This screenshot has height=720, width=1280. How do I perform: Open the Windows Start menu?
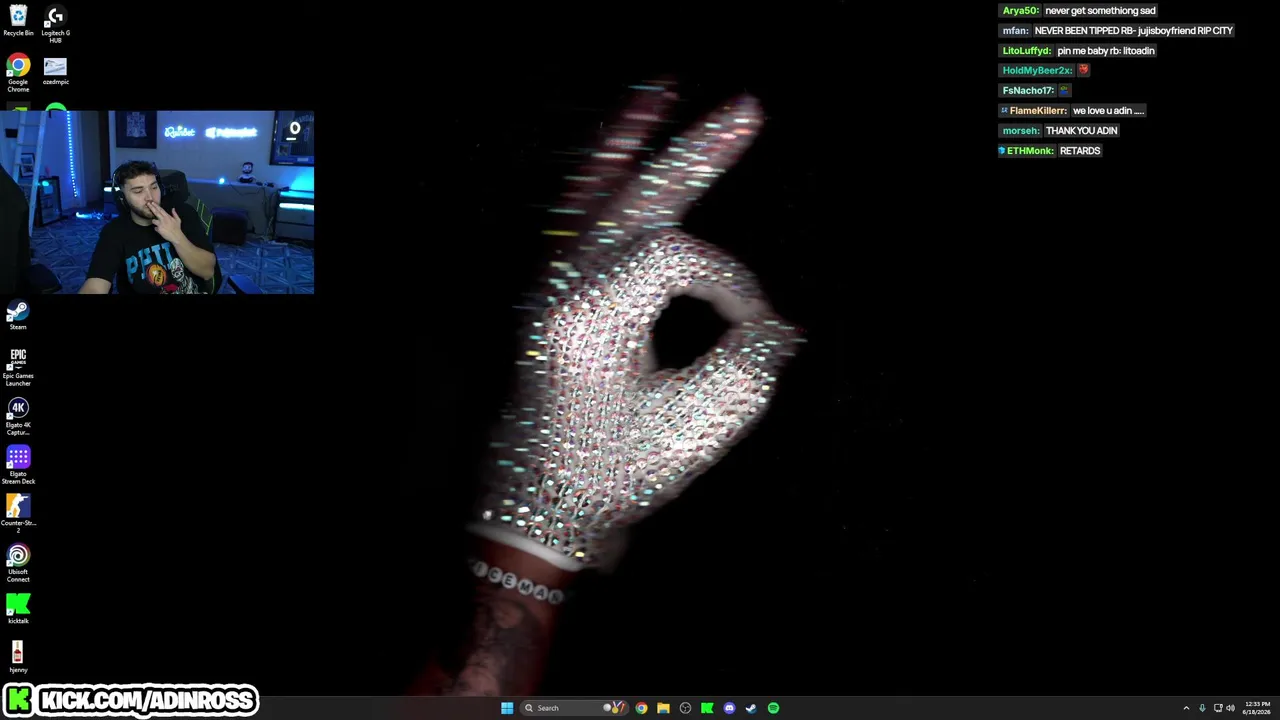click(x=507, y=708)
